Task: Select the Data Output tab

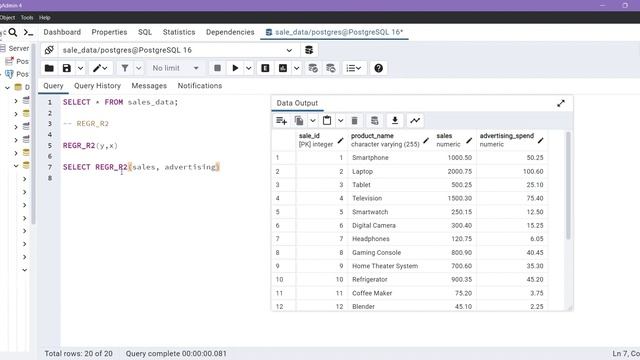Action: point(297,103)
